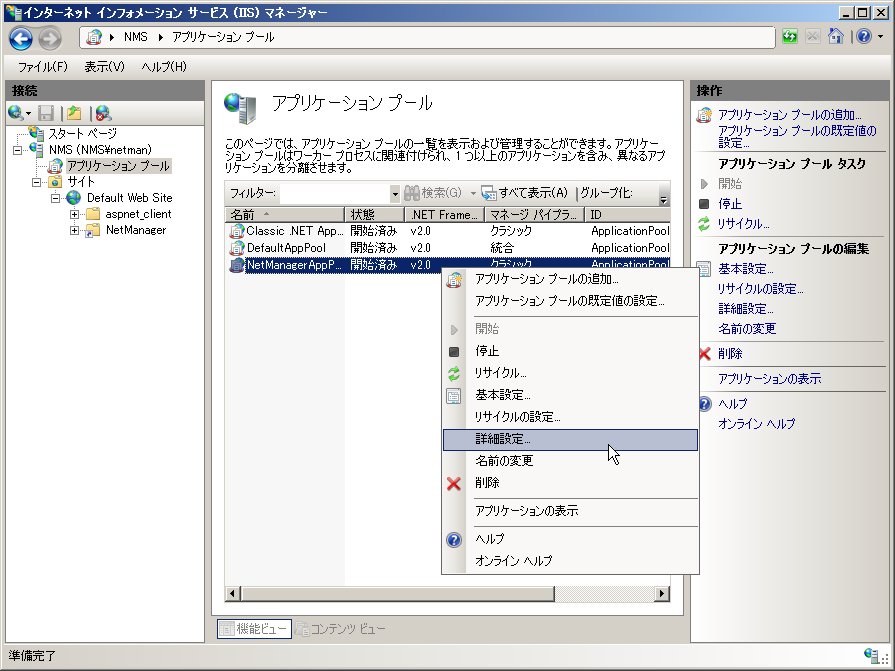
Task: Choose 名前の変更 in context menu
Action: pyautogui.click(x=570, y=461)
